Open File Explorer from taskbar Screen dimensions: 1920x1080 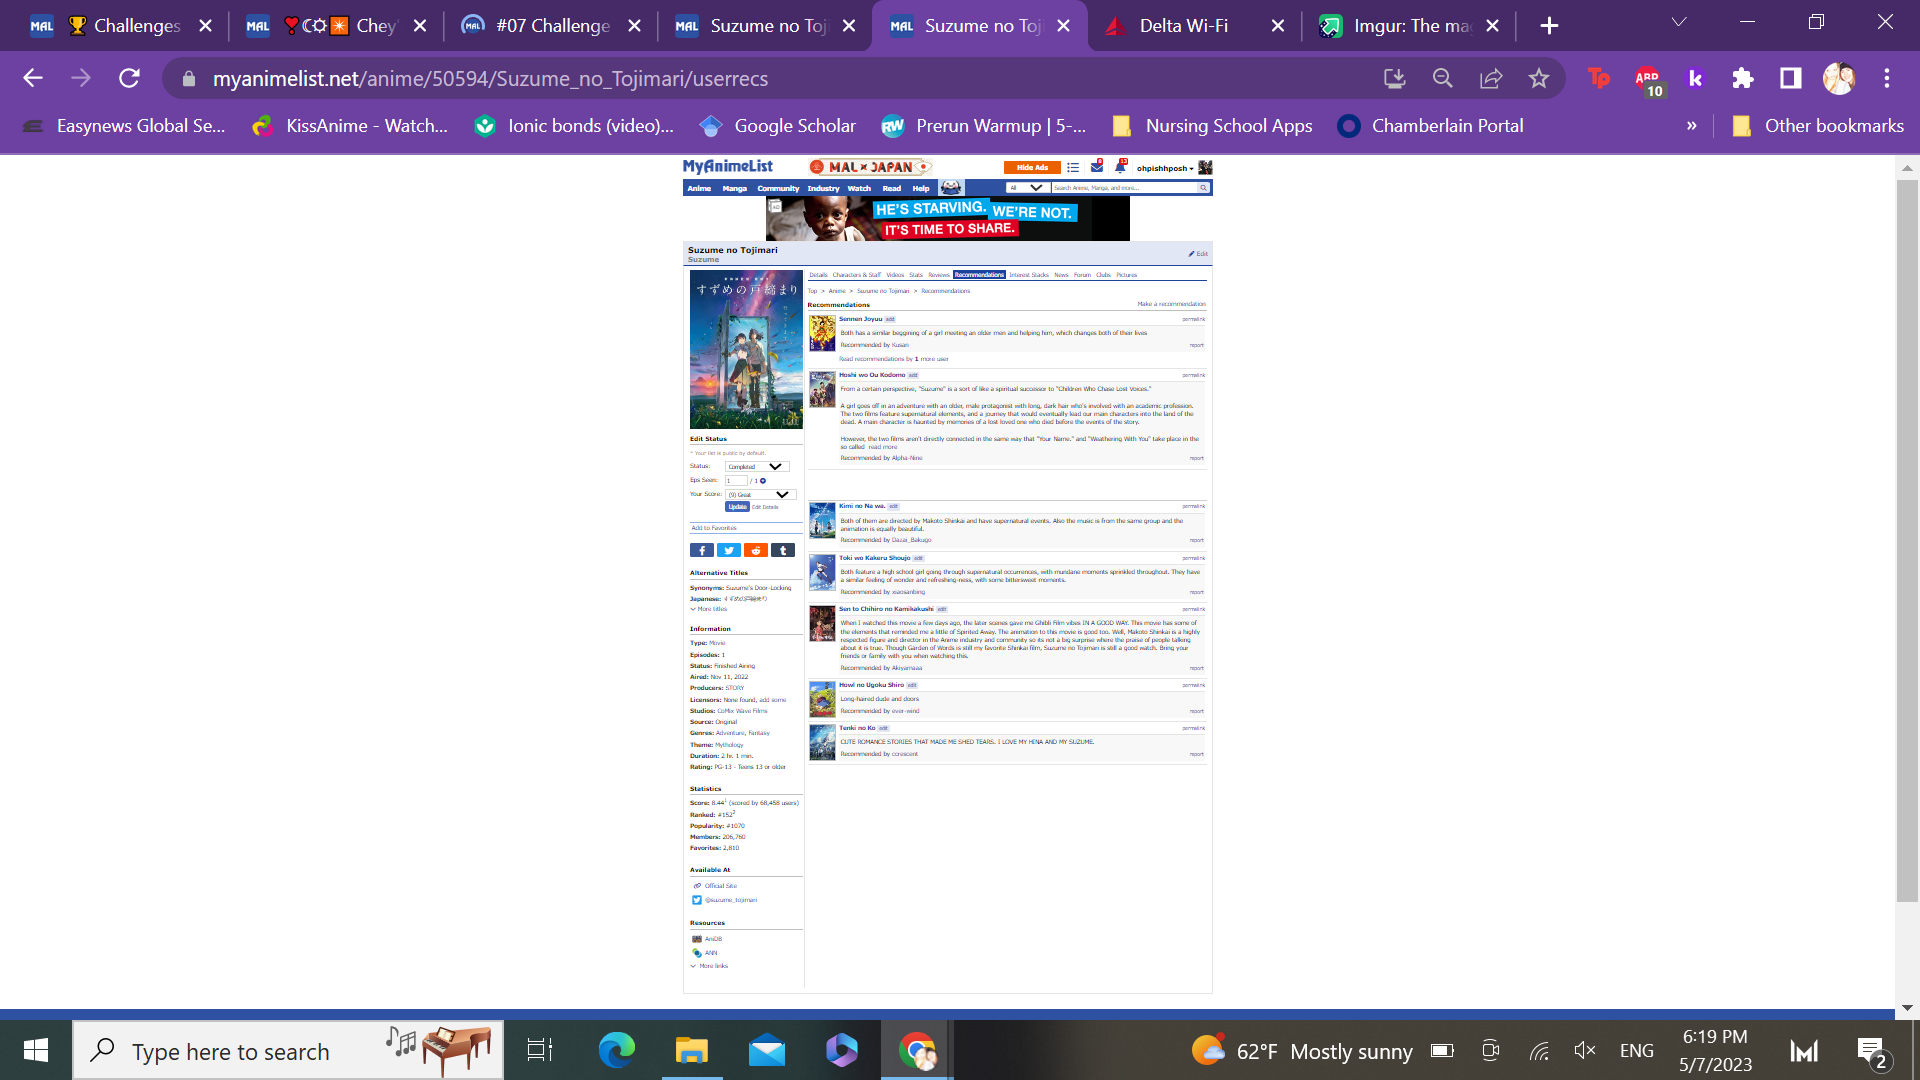coord(691,1050)
